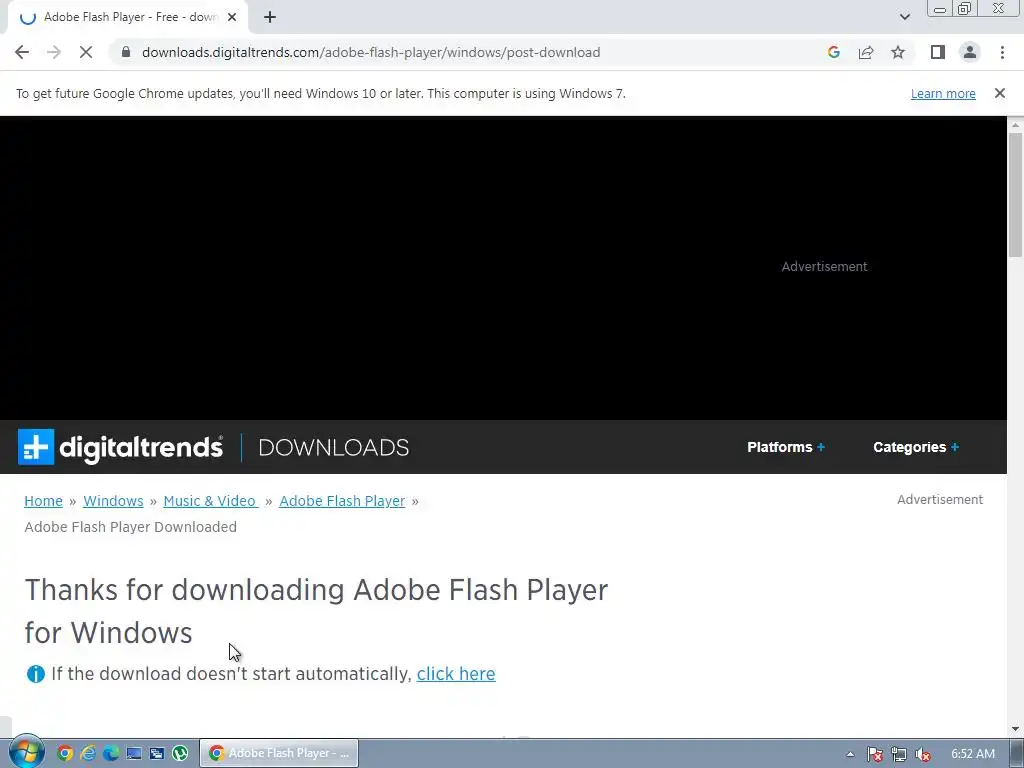Screen dimensions: 1024x768
Task: Click the page vertical scrollbar thumb
Action: click(x=1015, y=194)
